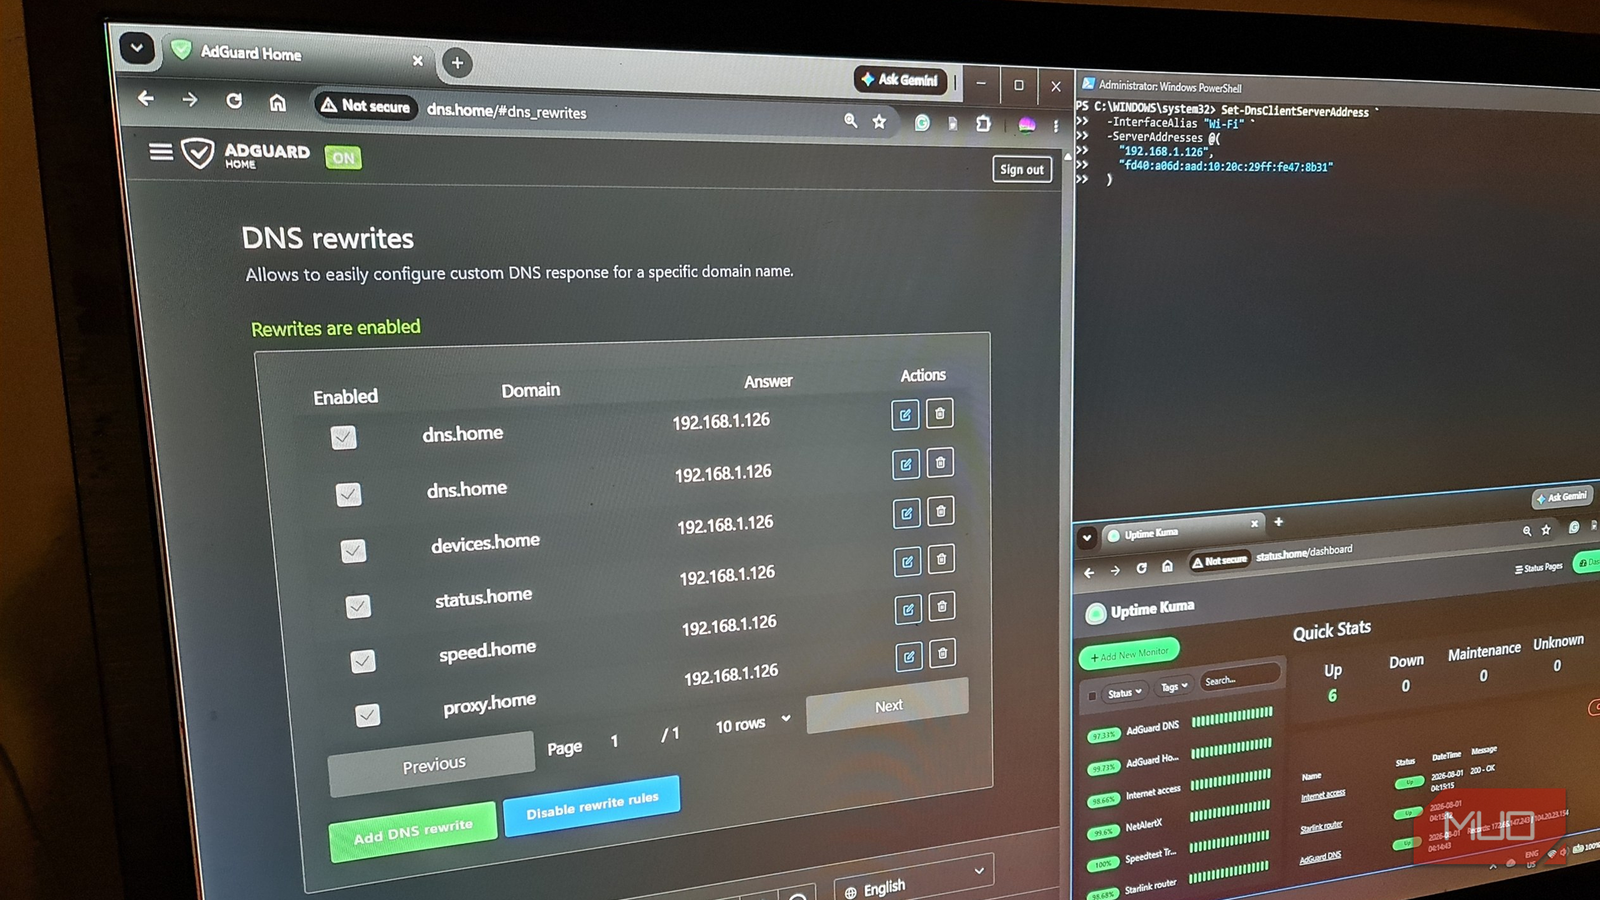Edit the proxy.home rewrite entry

909,656
